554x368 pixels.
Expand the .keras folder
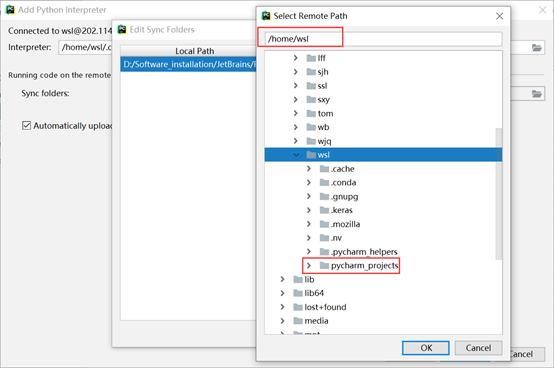click(x=309, y=210)
